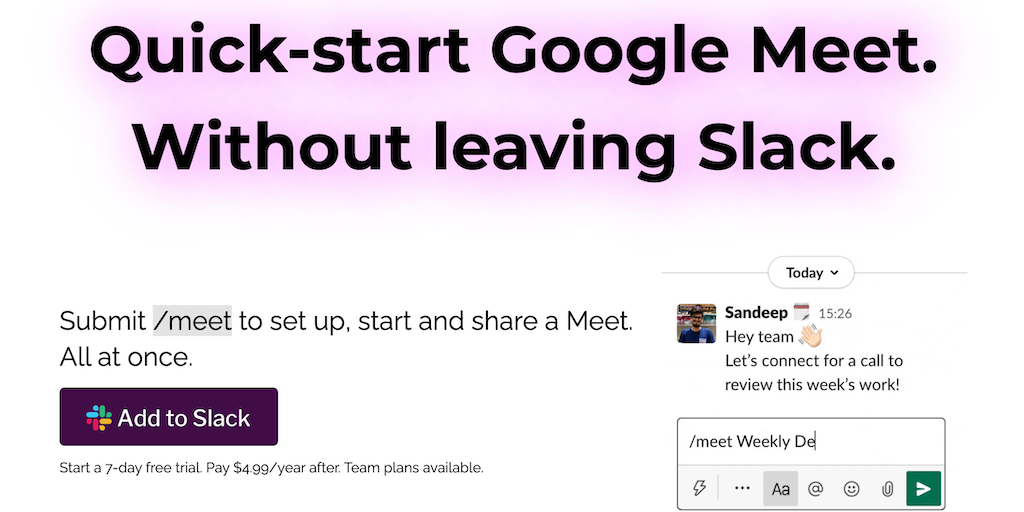1024x512 pixels.
Task: Expand the Today date dropdown
Action: 813,272
